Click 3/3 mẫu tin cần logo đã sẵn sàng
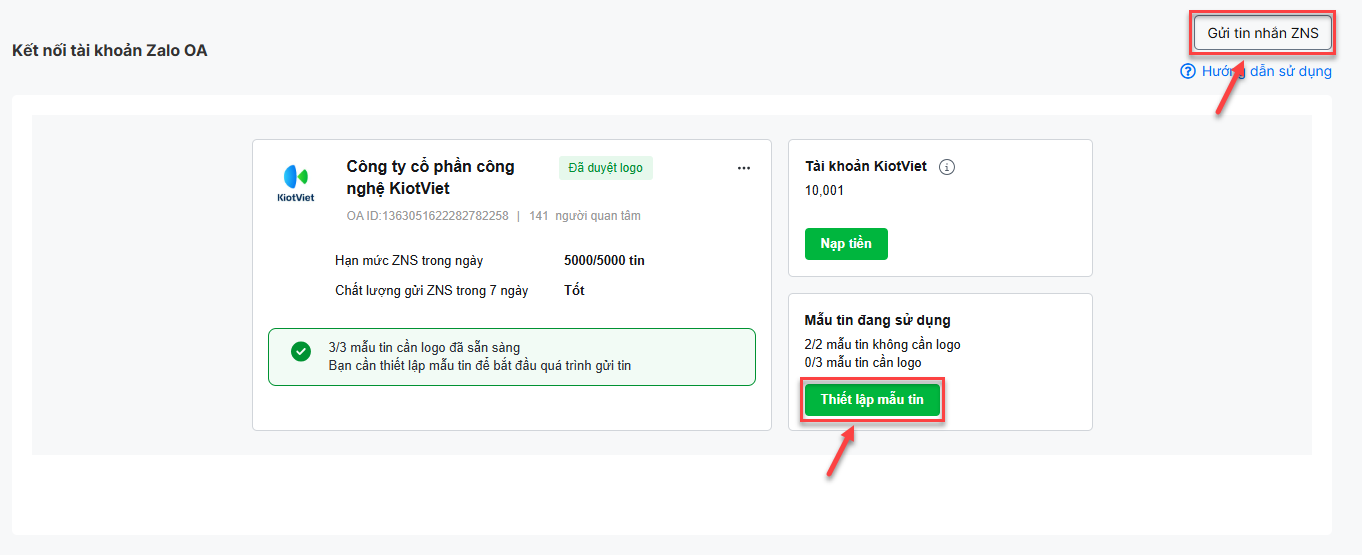This screenshot has width=1362, height=555. (x=424, y=348)
